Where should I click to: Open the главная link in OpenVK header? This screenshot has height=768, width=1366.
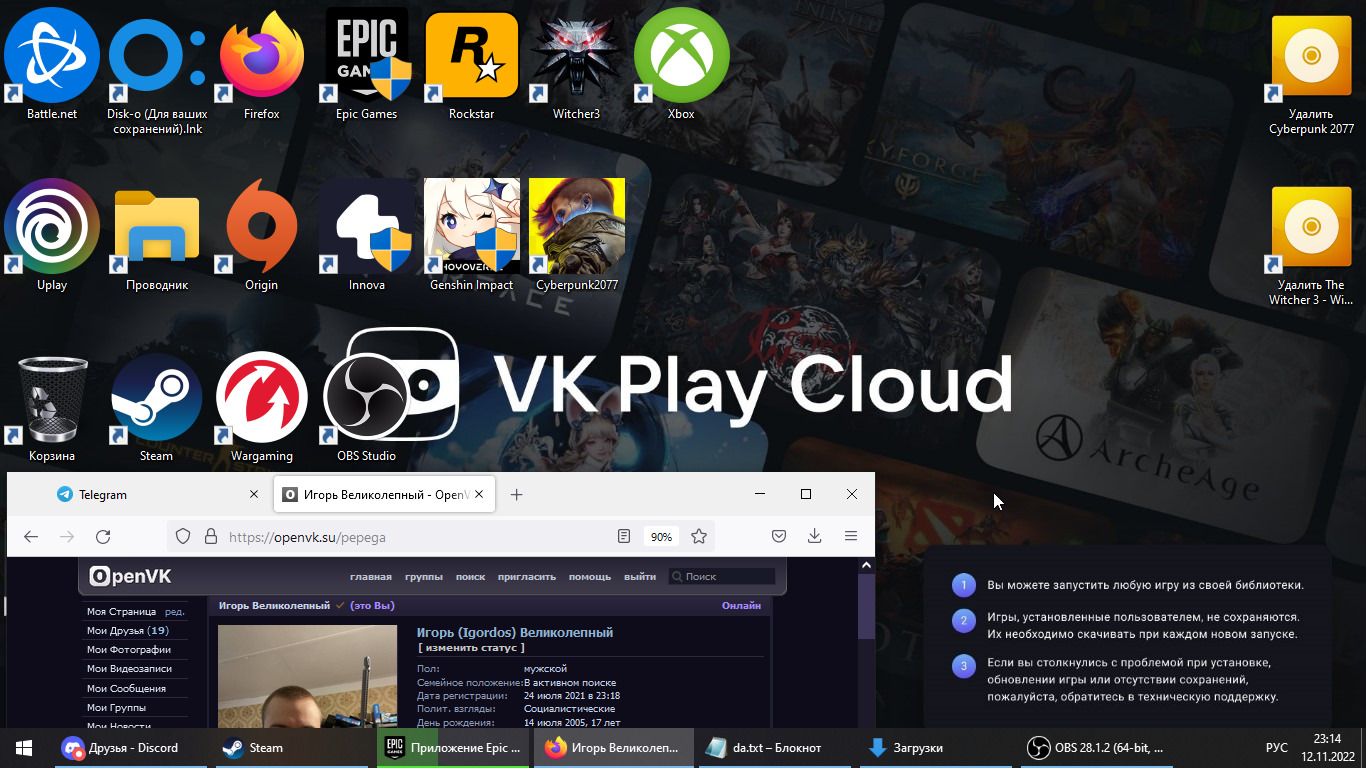[x=370, y=577]
